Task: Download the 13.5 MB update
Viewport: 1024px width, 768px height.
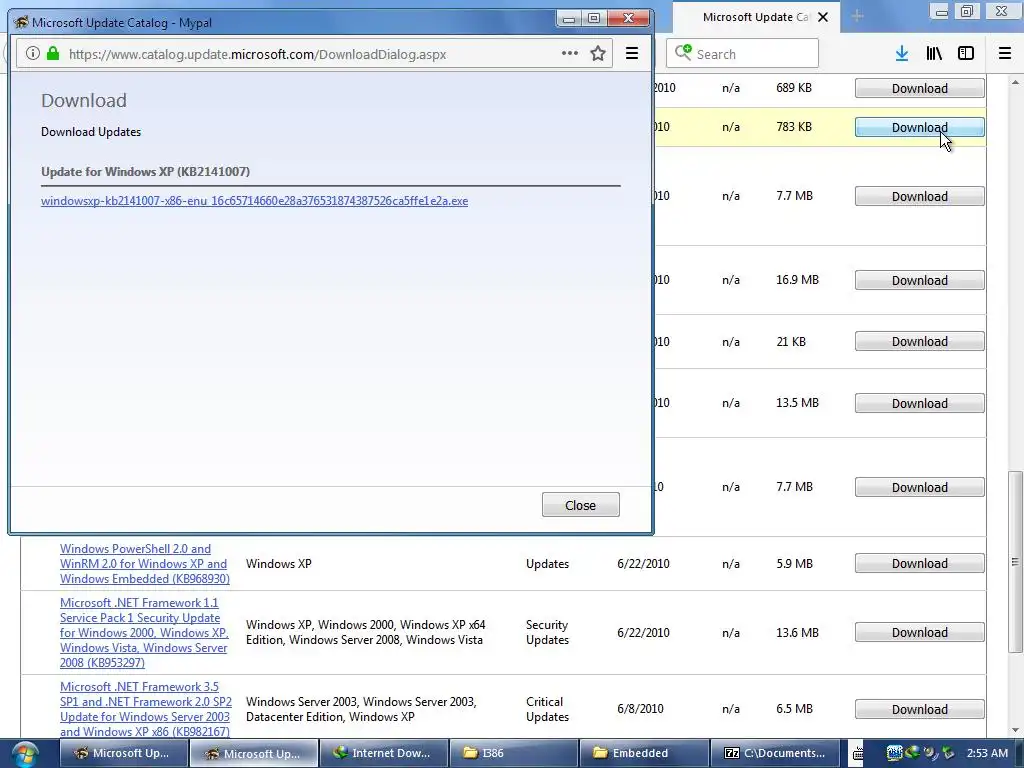Action: 920,403
